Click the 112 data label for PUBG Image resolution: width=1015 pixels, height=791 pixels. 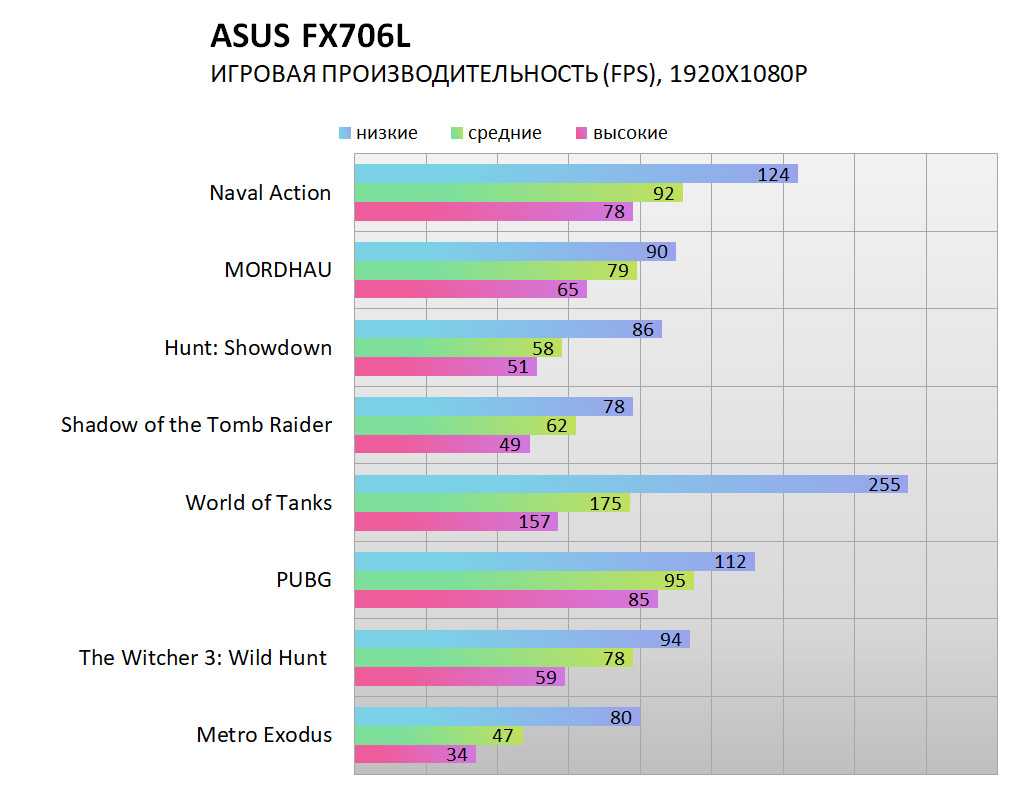click(x=730, y=561)
